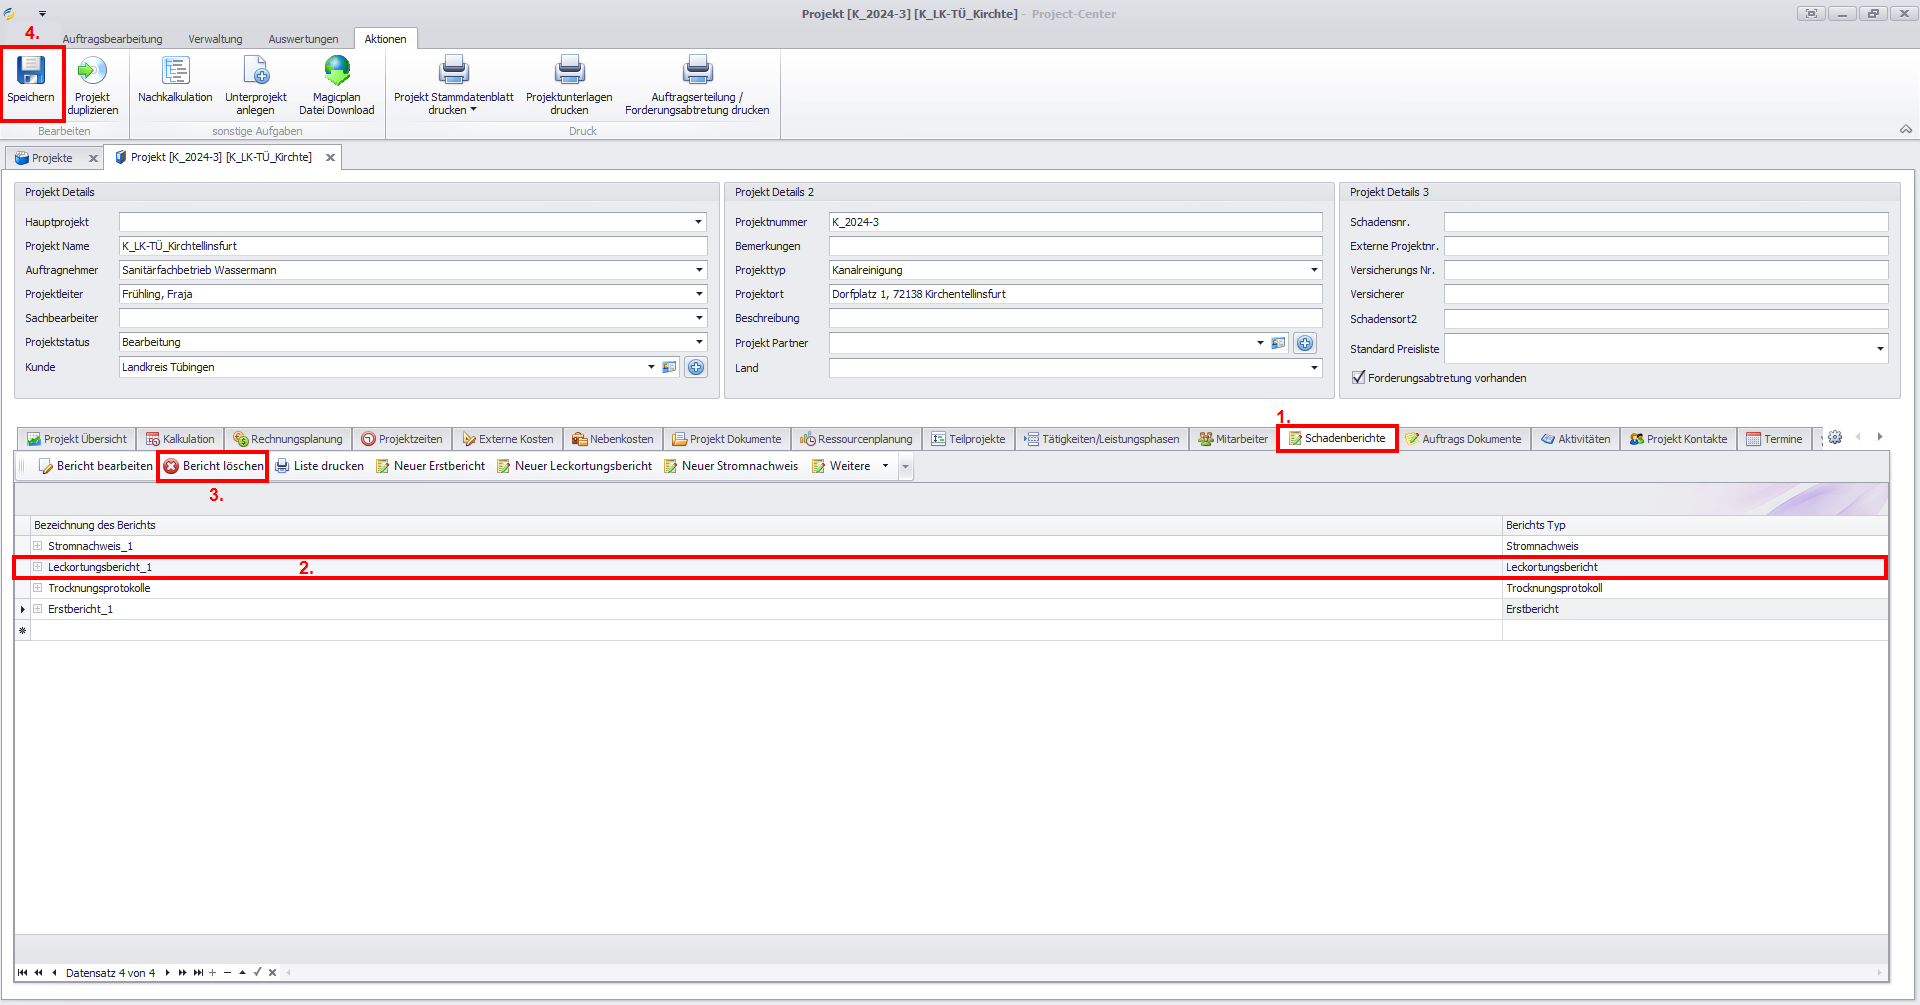The width and height of the screenshot is (1920, 1005).
Task: Click the Projekt duplizieren icon
Action: pyautogui.click(x=92, y=71)
